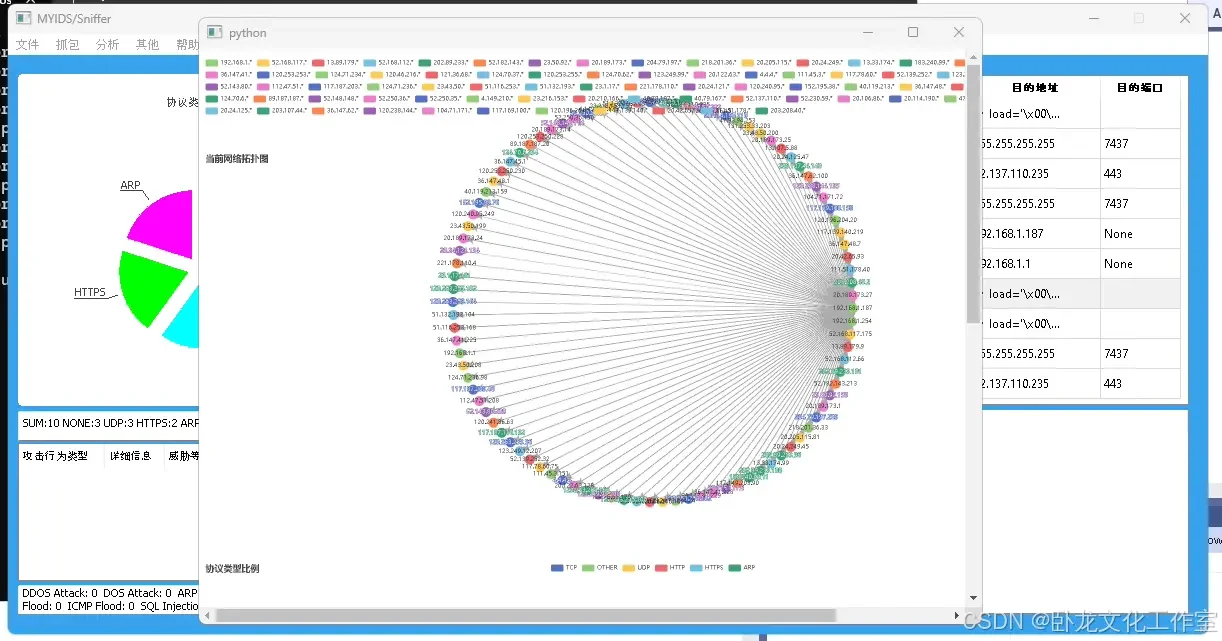Open the 分析 menu
This screenshot has width=1222, height=641.
point(107,45)
